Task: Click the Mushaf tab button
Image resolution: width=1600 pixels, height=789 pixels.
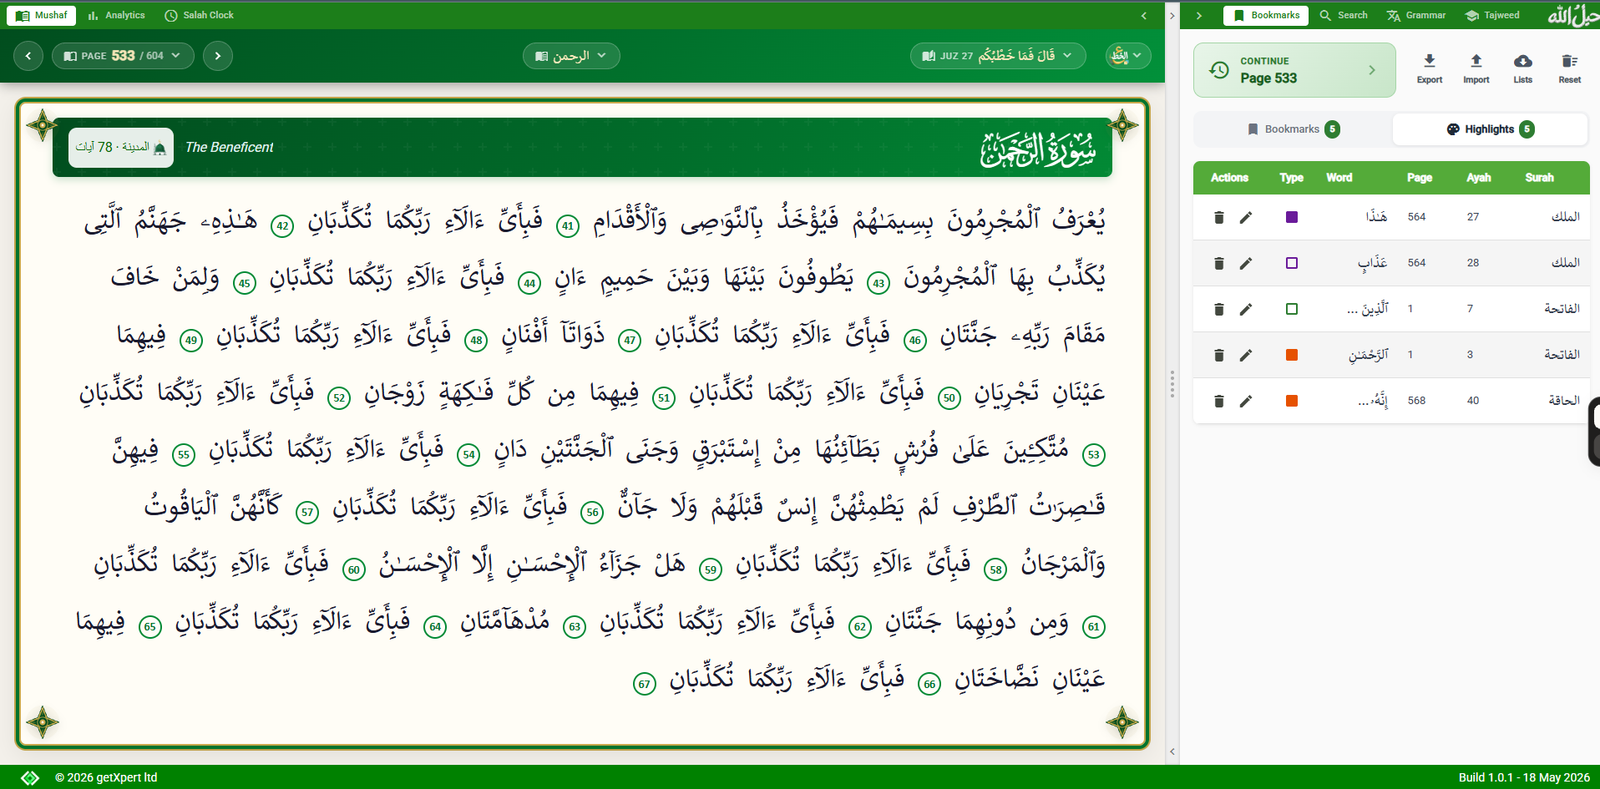Action: click(x=42, y=15)
